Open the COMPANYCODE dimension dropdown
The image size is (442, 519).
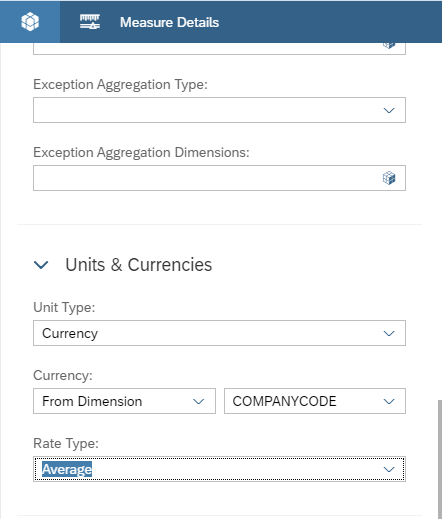point(389,401)
